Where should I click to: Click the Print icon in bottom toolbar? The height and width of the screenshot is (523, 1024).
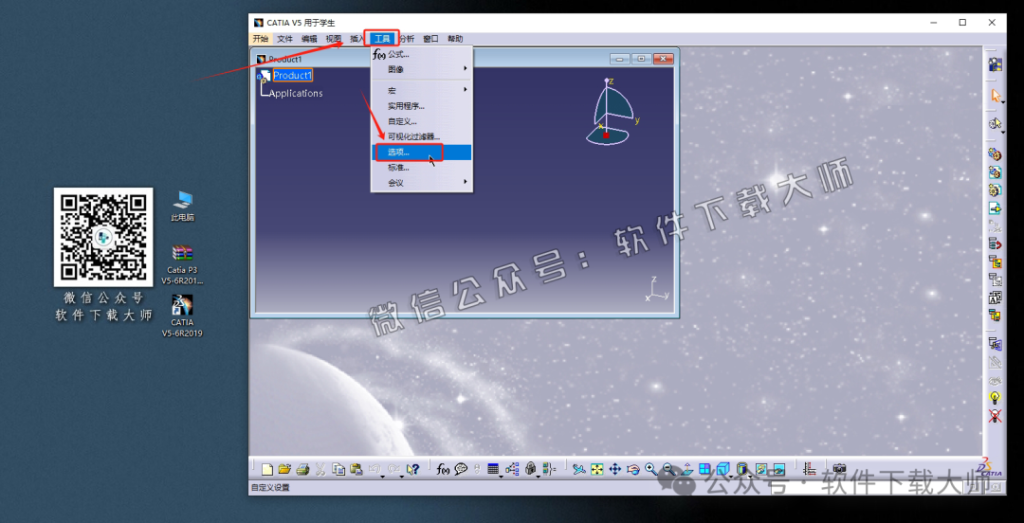click(x=303, y=469)
